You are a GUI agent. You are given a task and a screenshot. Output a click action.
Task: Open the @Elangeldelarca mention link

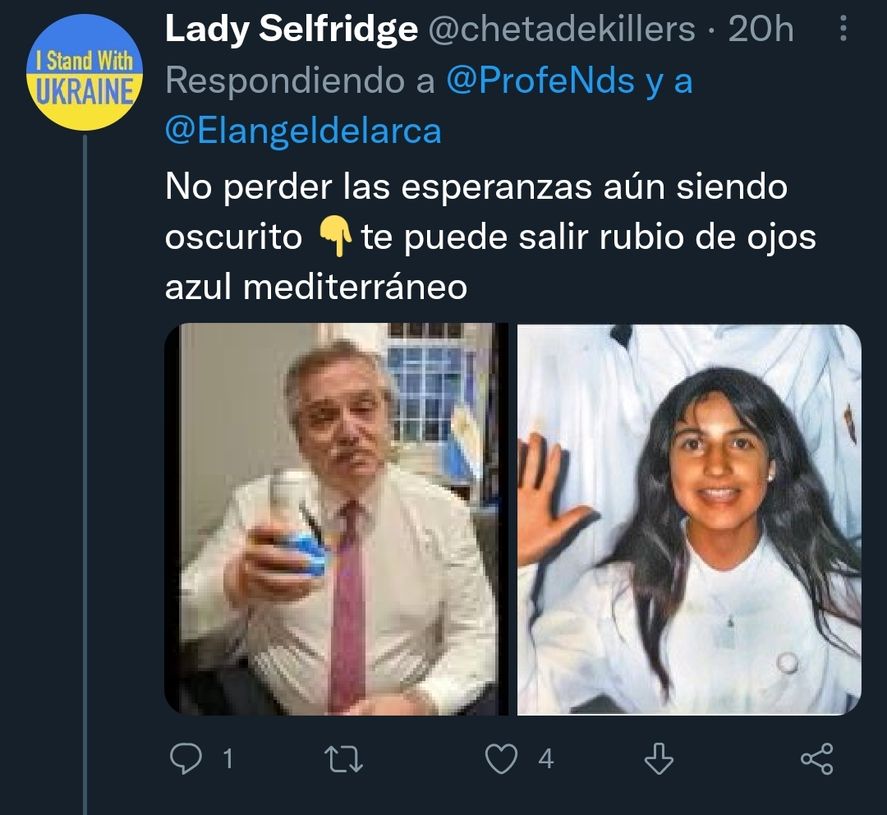303,131
